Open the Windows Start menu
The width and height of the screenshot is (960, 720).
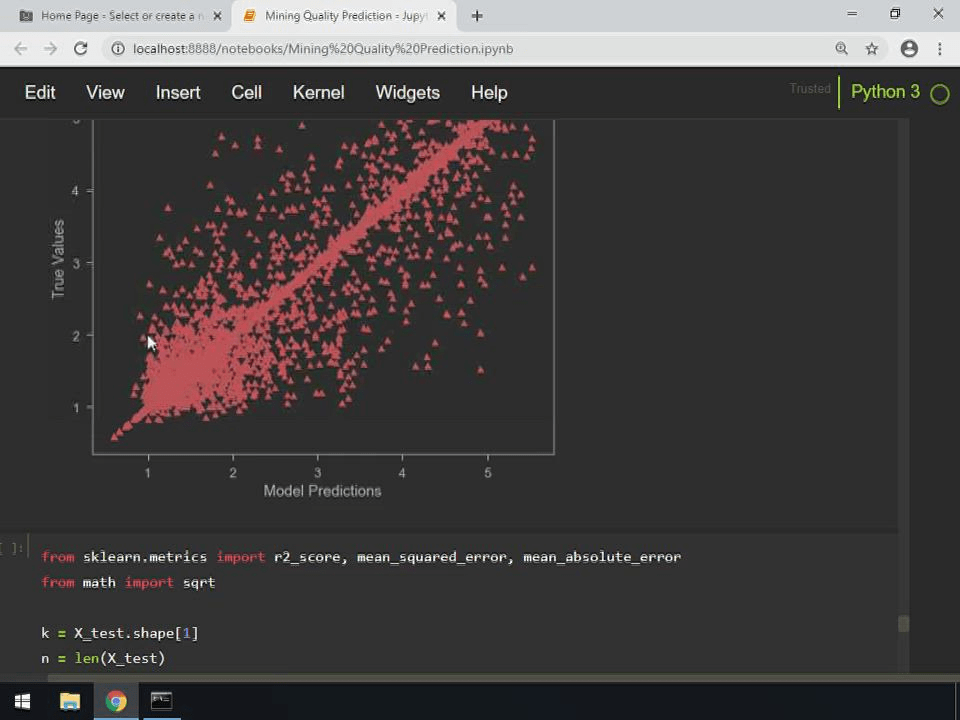[22, 701]
